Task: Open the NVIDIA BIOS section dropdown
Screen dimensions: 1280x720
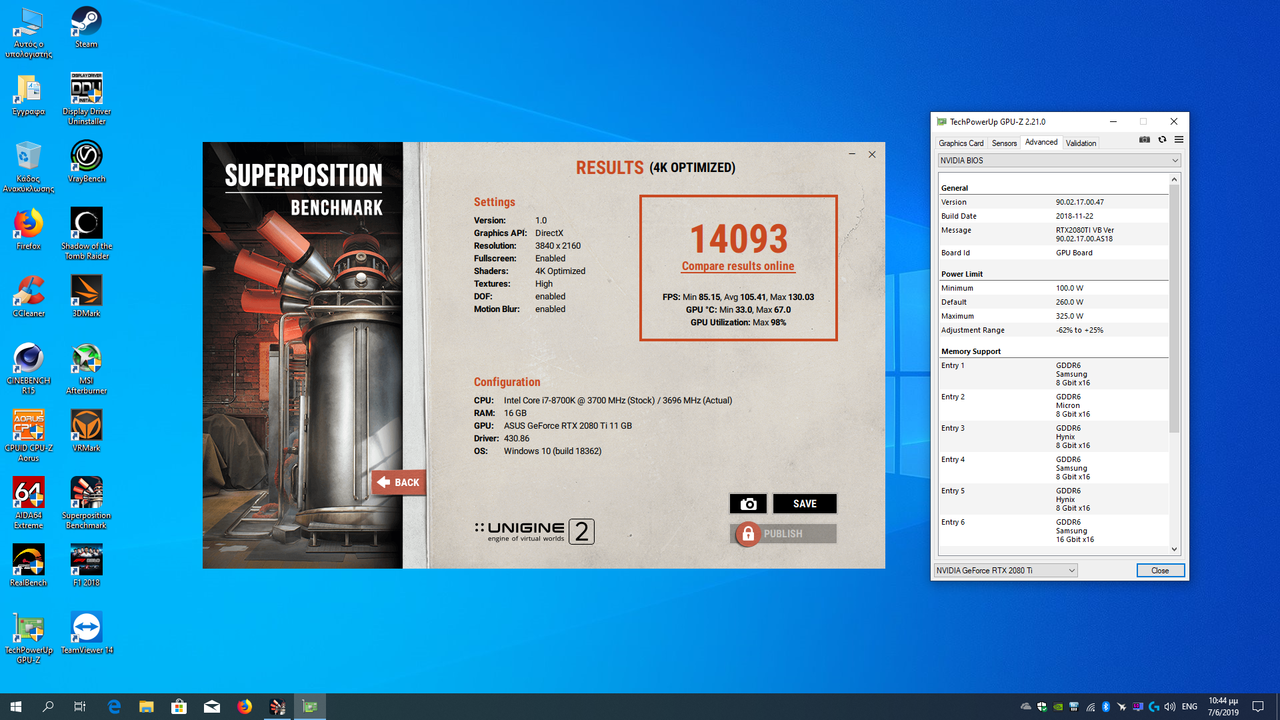Action: click(x=1058, y=160)
